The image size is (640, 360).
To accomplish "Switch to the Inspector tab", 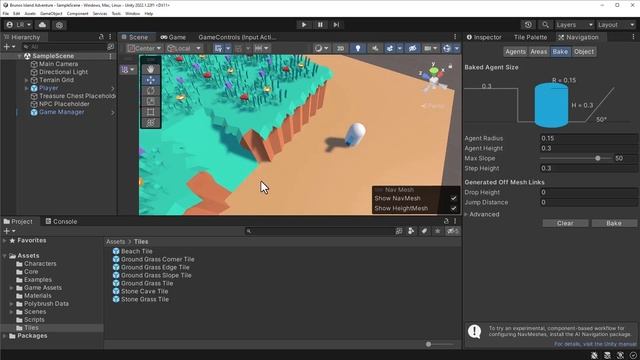I will (484, 37).
